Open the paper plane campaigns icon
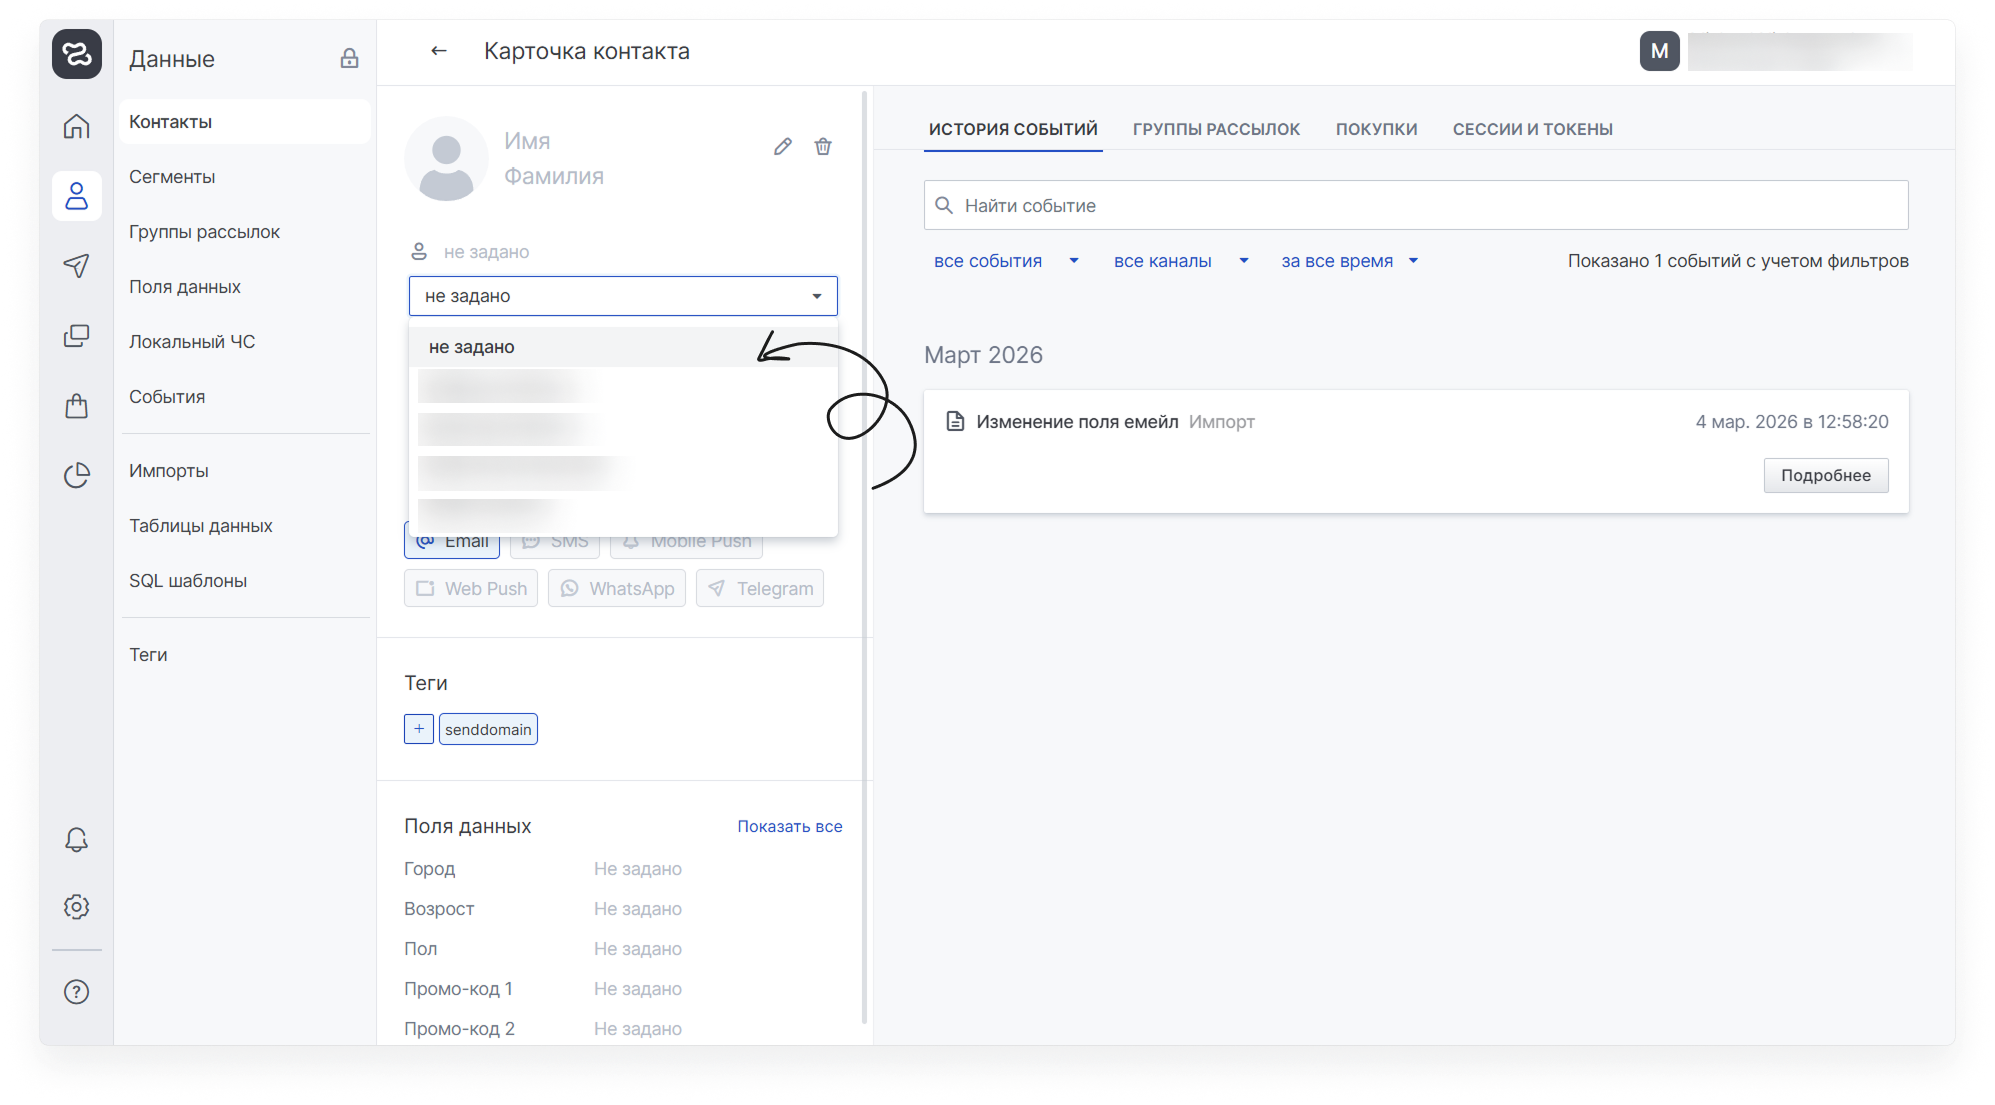This screenshot has width=1995, height=1105. (77, 265)
